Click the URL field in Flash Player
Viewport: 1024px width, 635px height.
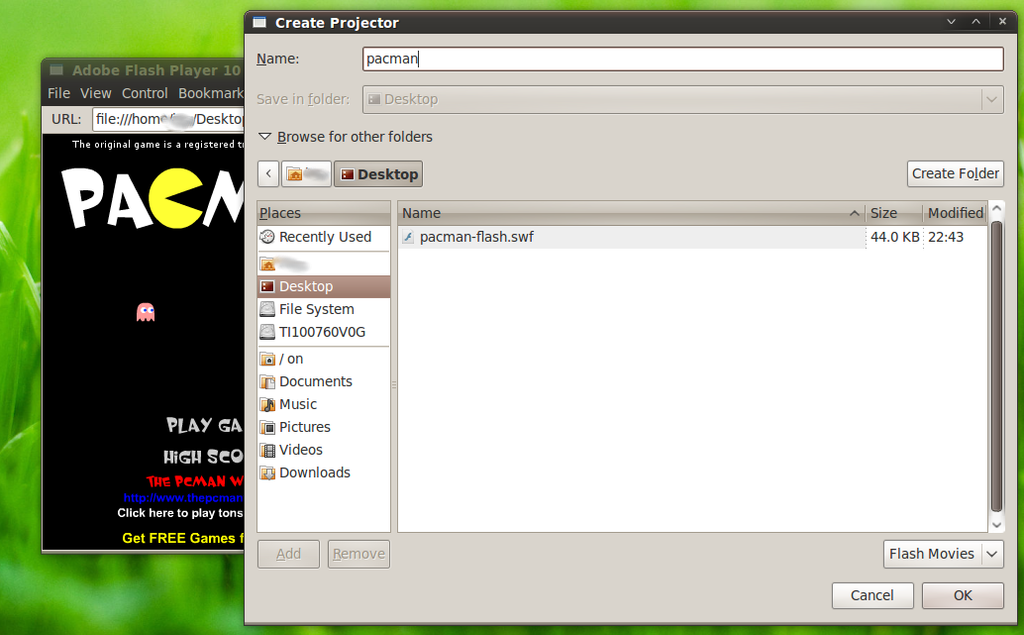coord(168,120)
